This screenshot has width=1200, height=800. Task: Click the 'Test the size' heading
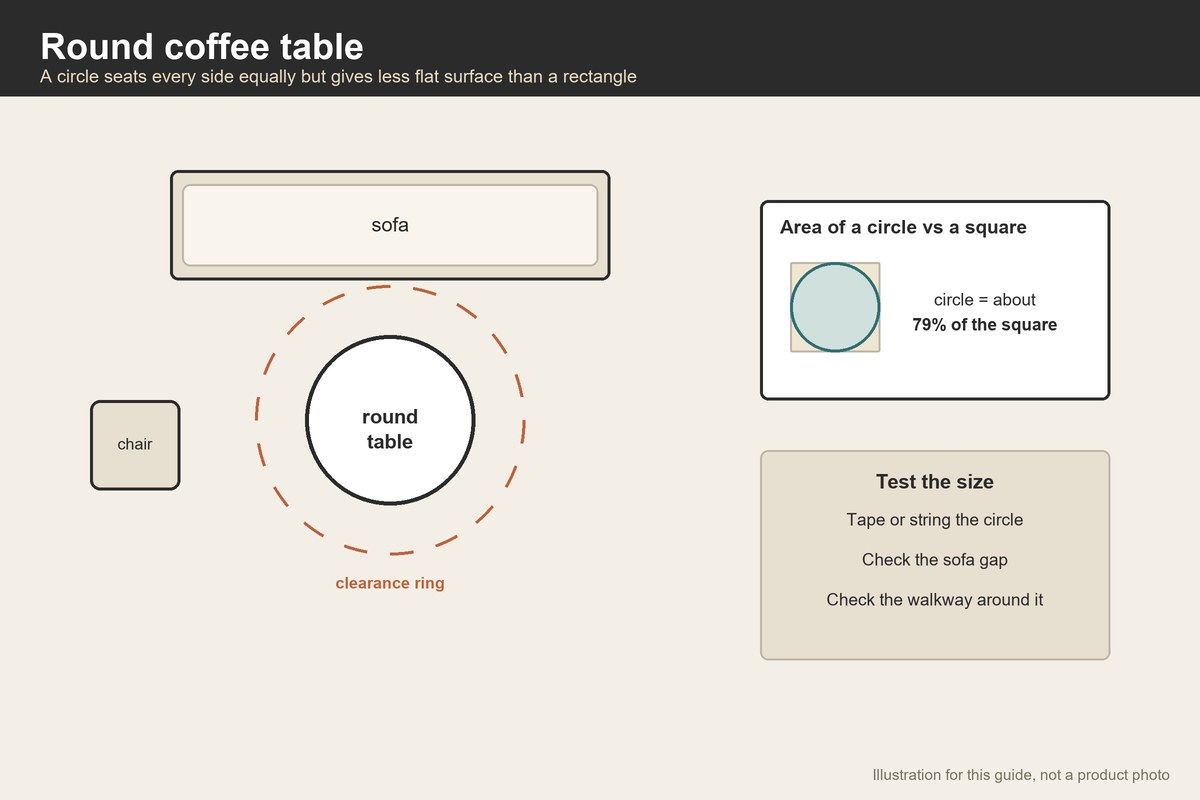coord(935,482)
